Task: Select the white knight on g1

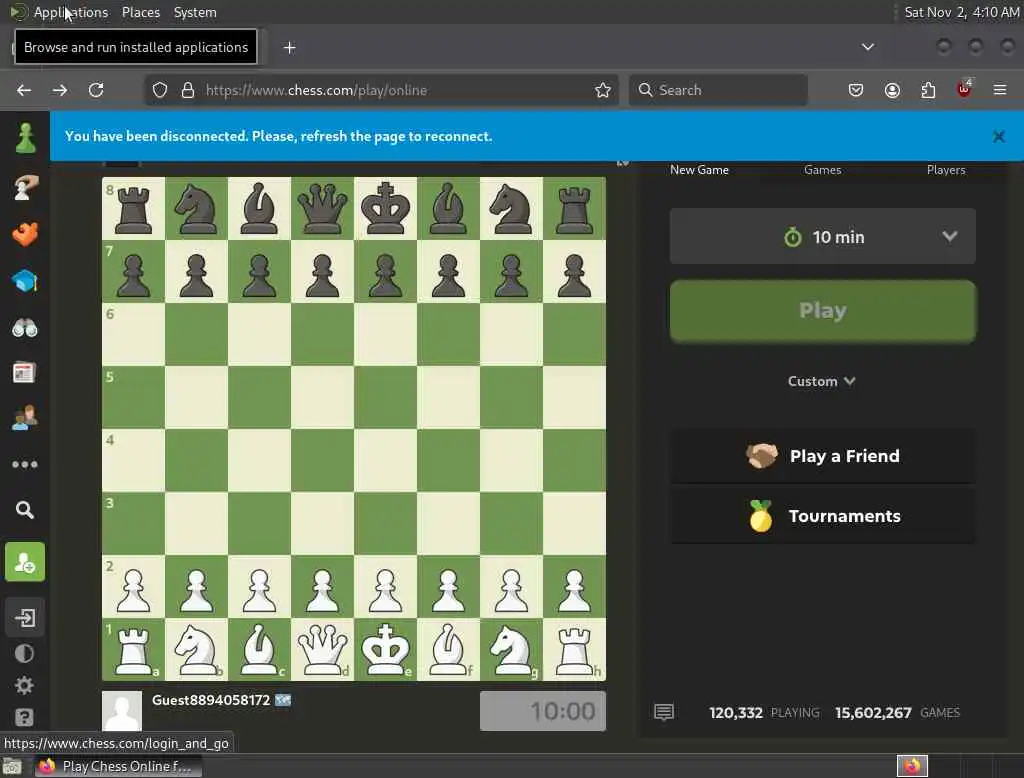Action: [511, 649]
